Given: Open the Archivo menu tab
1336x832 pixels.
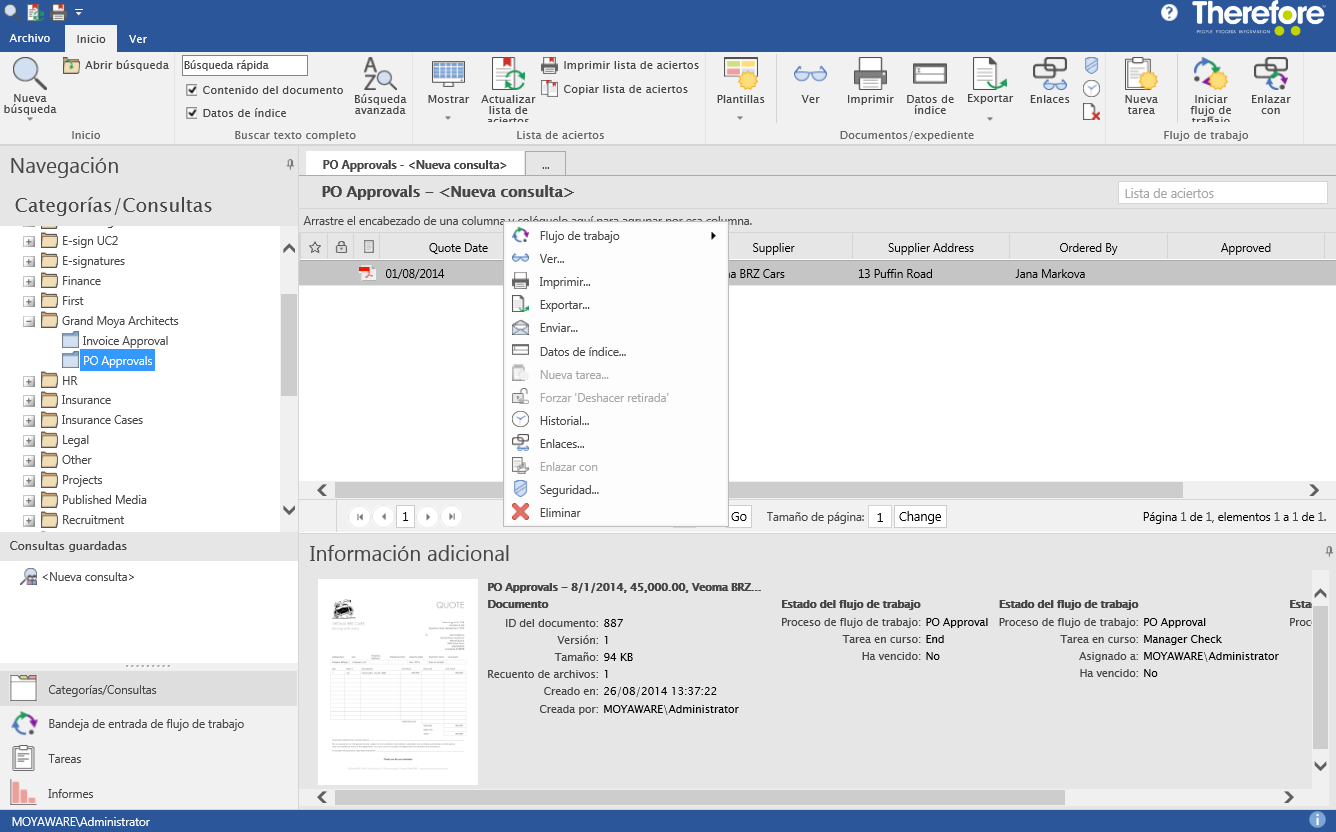Looking at the screenshot, I should tap(30, 38).
